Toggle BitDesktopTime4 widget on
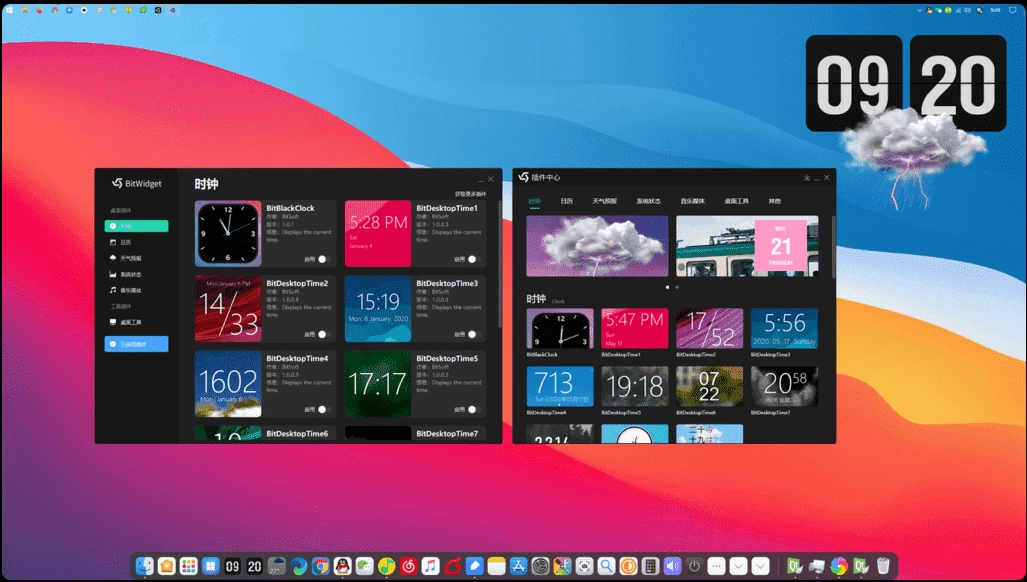Viewport: 1027px width, 582px height. tap(325, 409)
